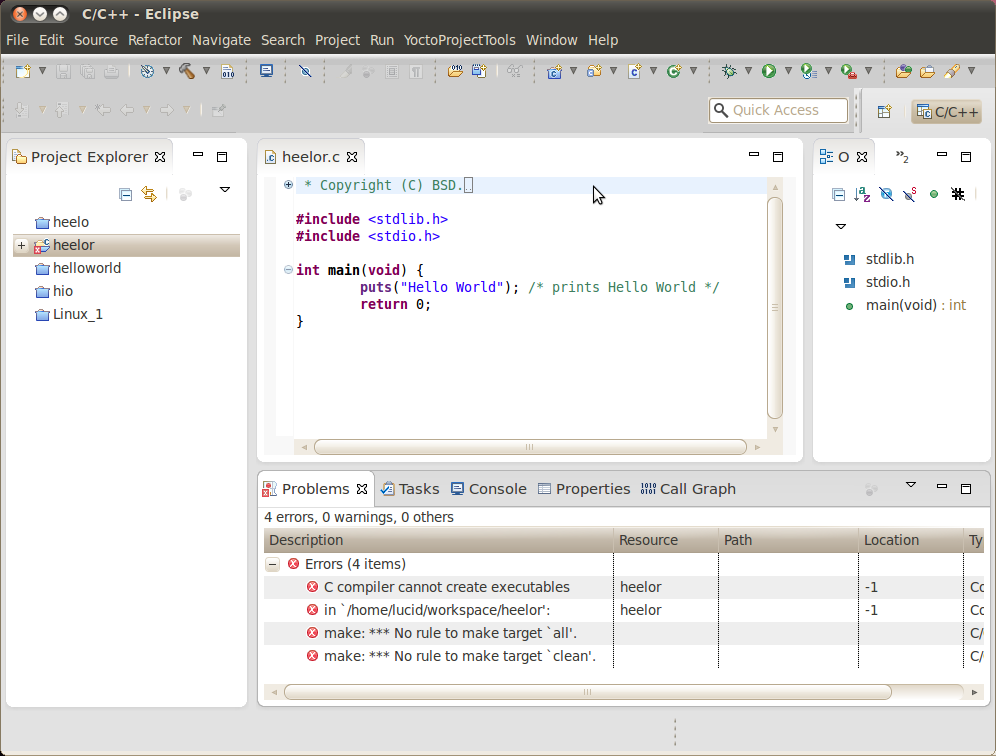
Task: Switch to the C/C++ perspective button
Action: (946, 113)
